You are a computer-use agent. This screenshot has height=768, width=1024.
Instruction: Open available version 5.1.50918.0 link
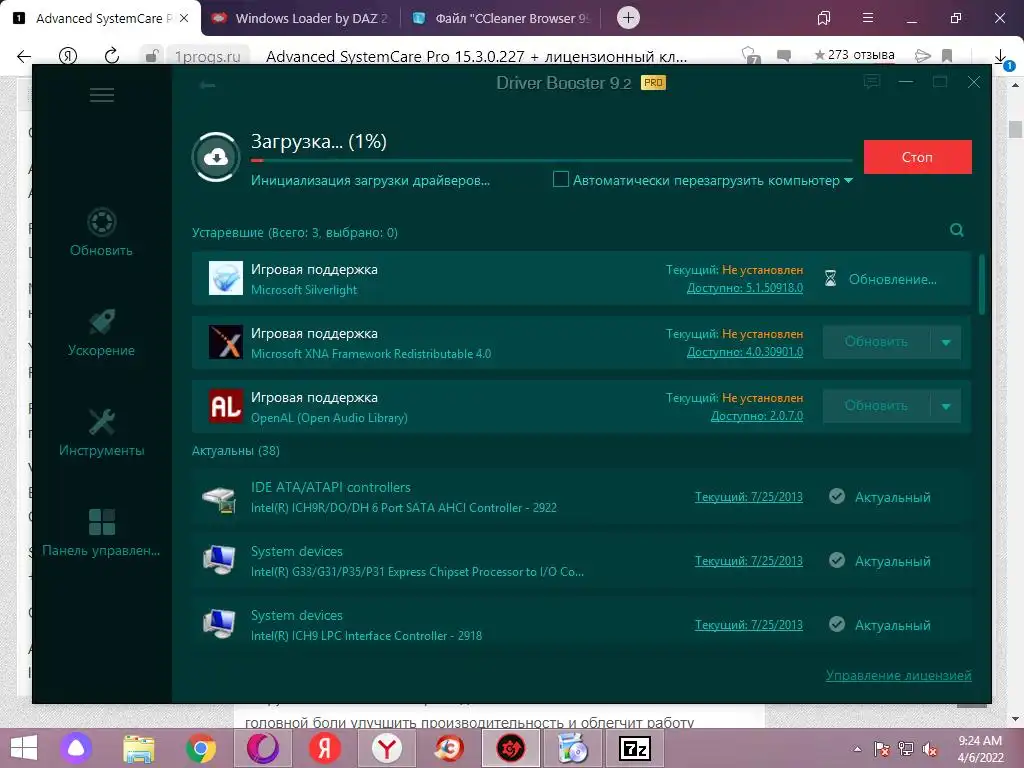(744, 288)
